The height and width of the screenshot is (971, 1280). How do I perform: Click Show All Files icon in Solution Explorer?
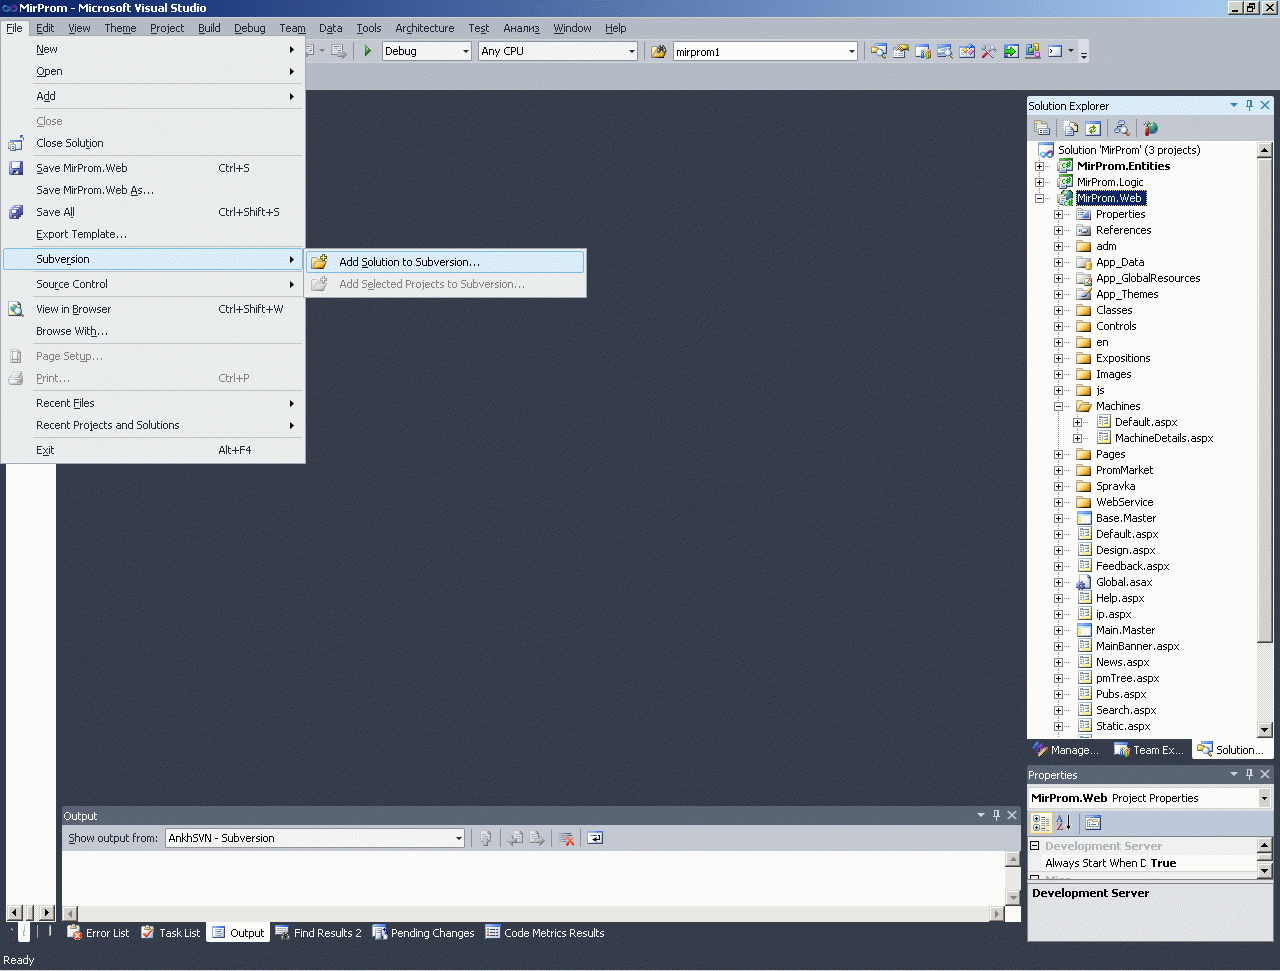[1071, 128]
